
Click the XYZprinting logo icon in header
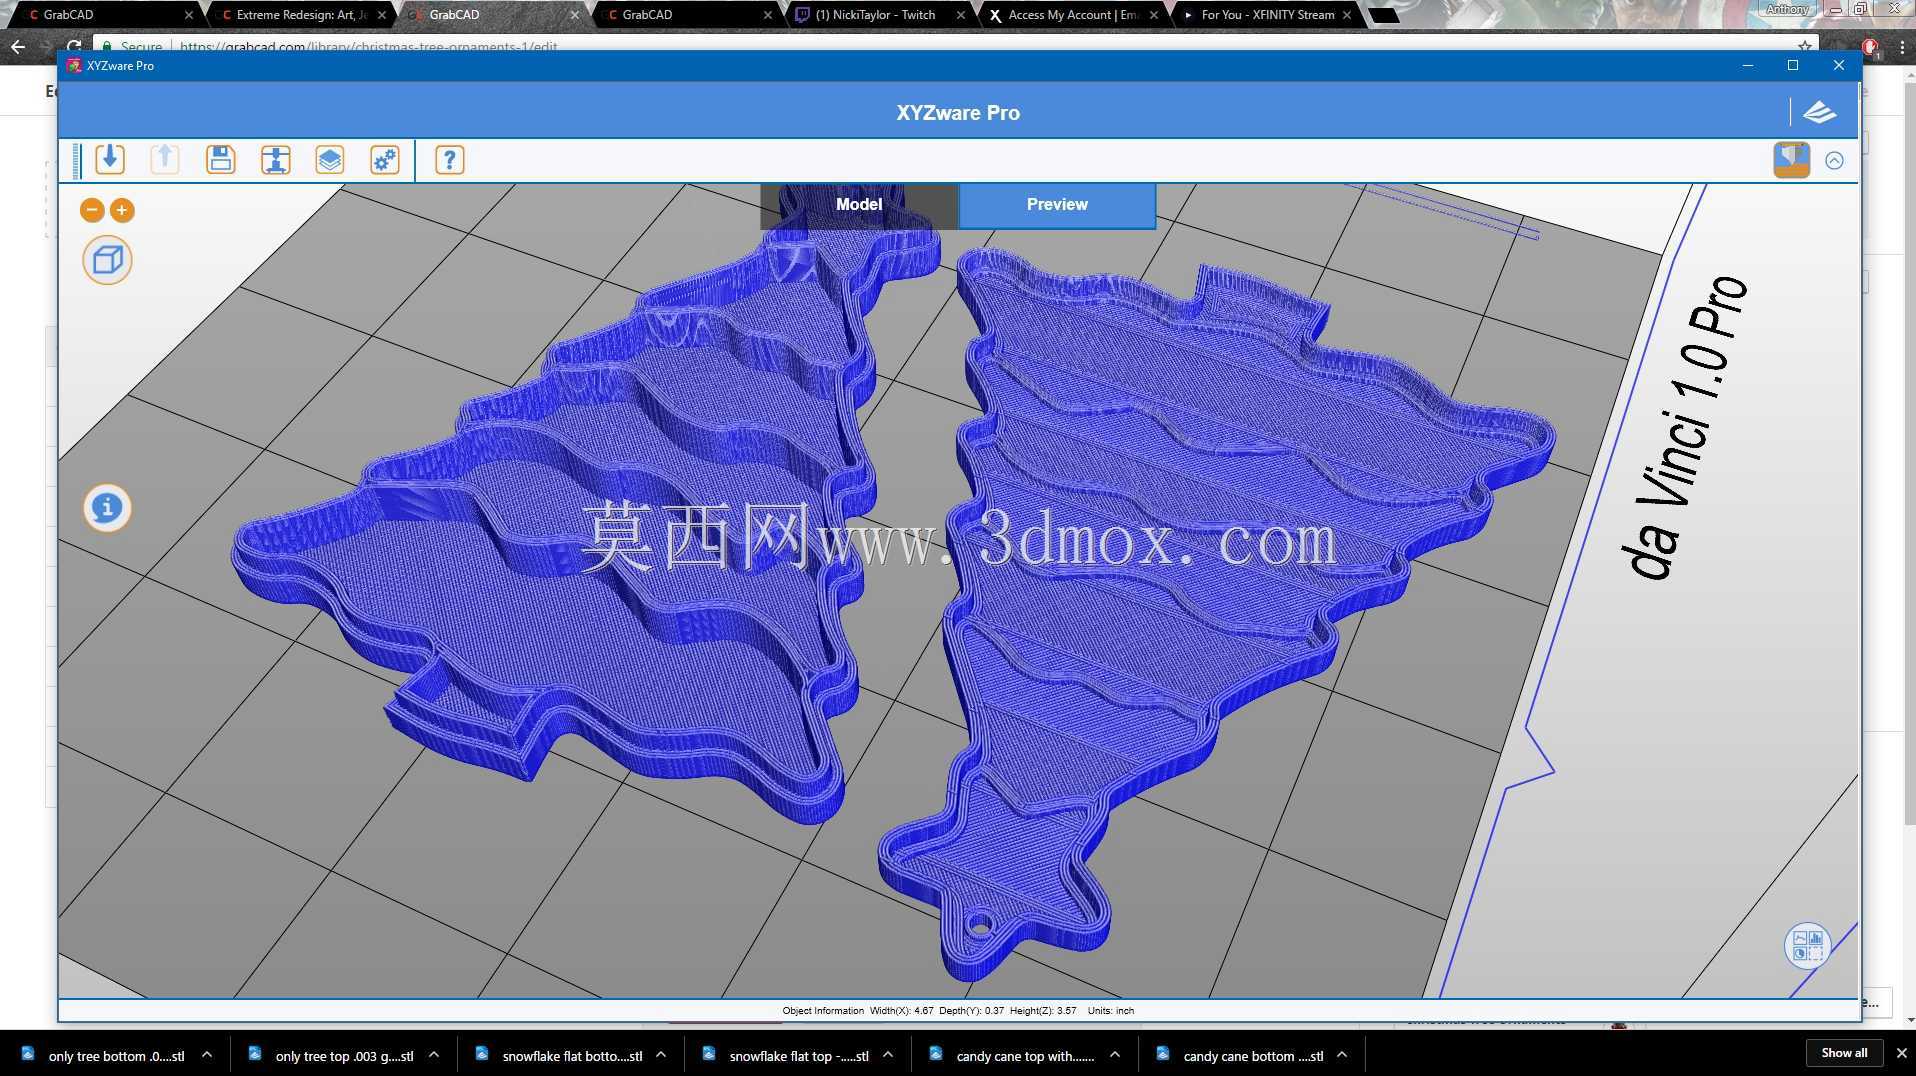[1819, 112]
